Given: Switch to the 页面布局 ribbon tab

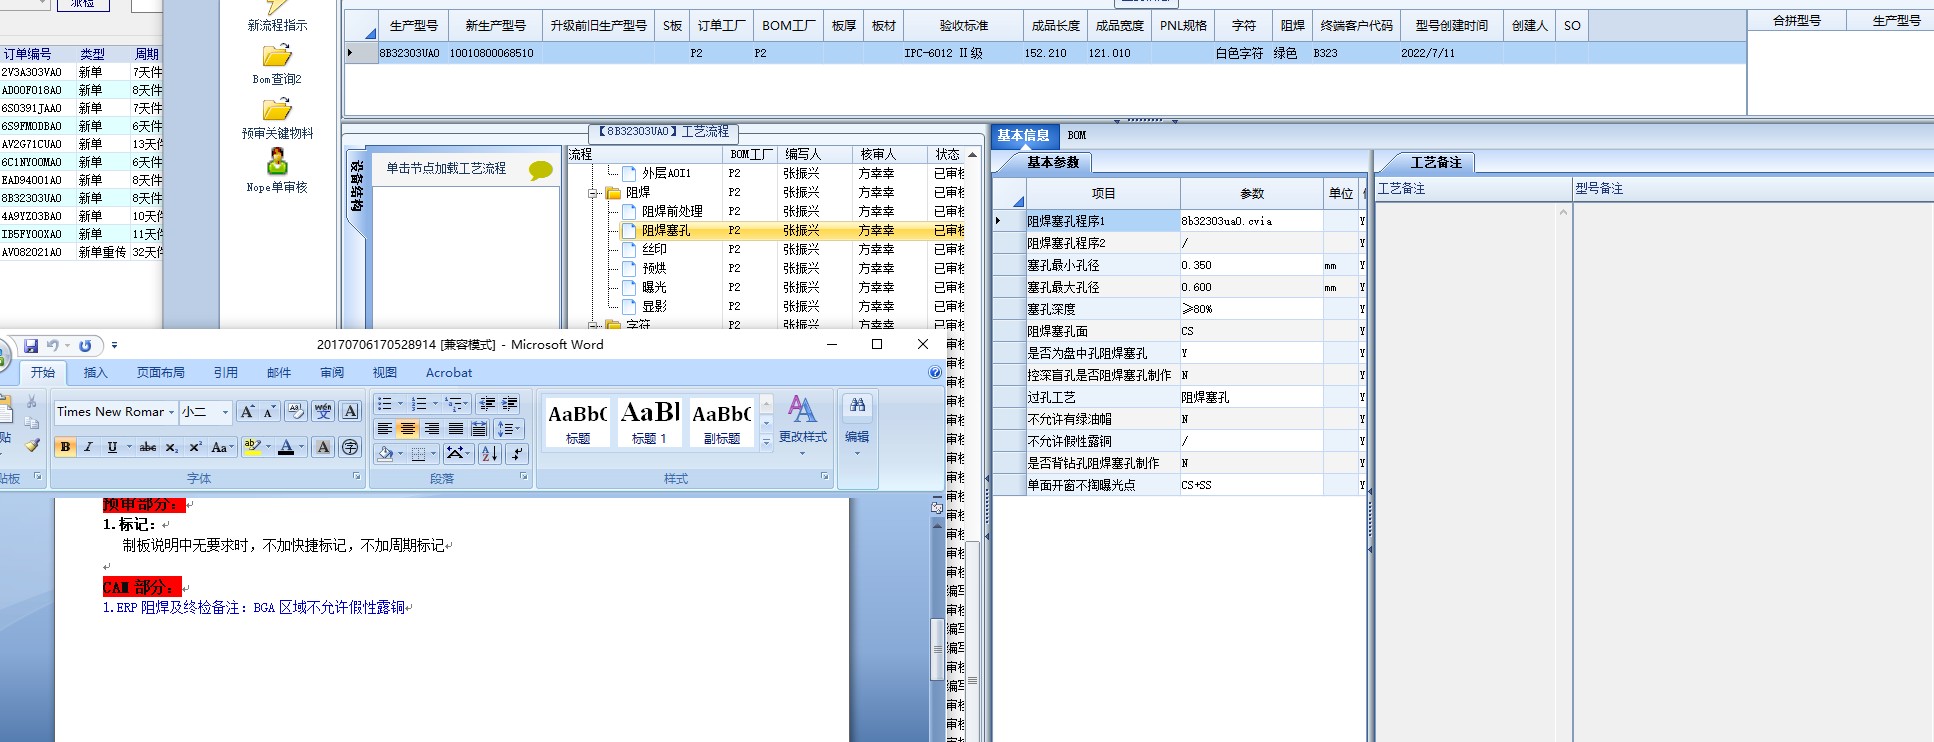Looking at the screenshot, I should tap(161, 372).
